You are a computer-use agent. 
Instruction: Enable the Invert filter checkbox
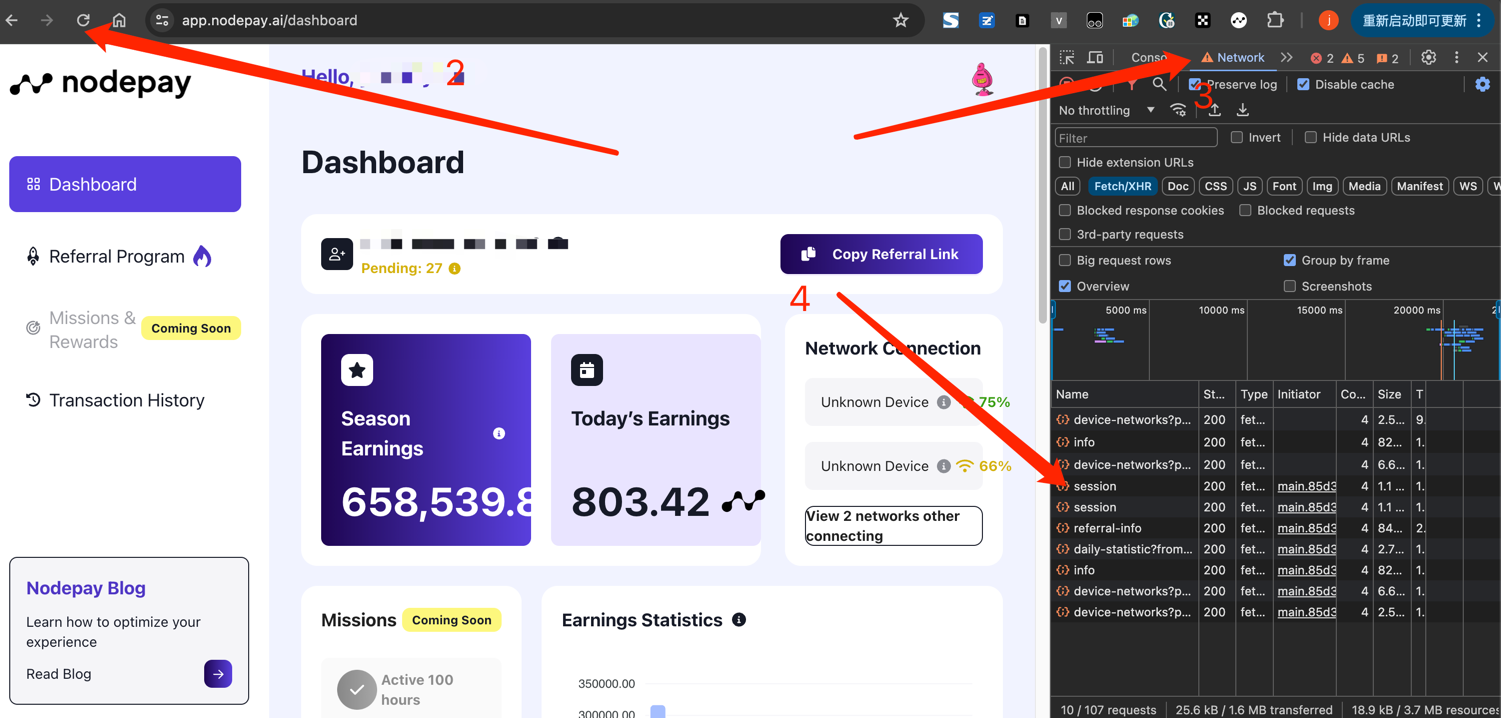coord(1237,138)
